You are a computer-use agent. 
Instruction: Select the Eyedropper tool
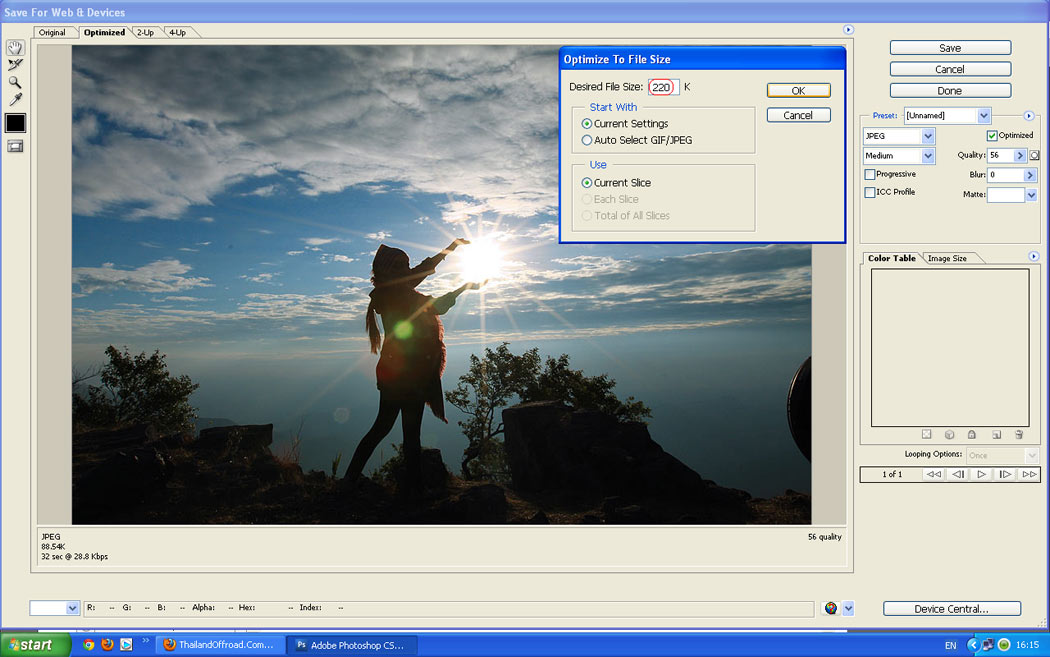pos(15,100)
